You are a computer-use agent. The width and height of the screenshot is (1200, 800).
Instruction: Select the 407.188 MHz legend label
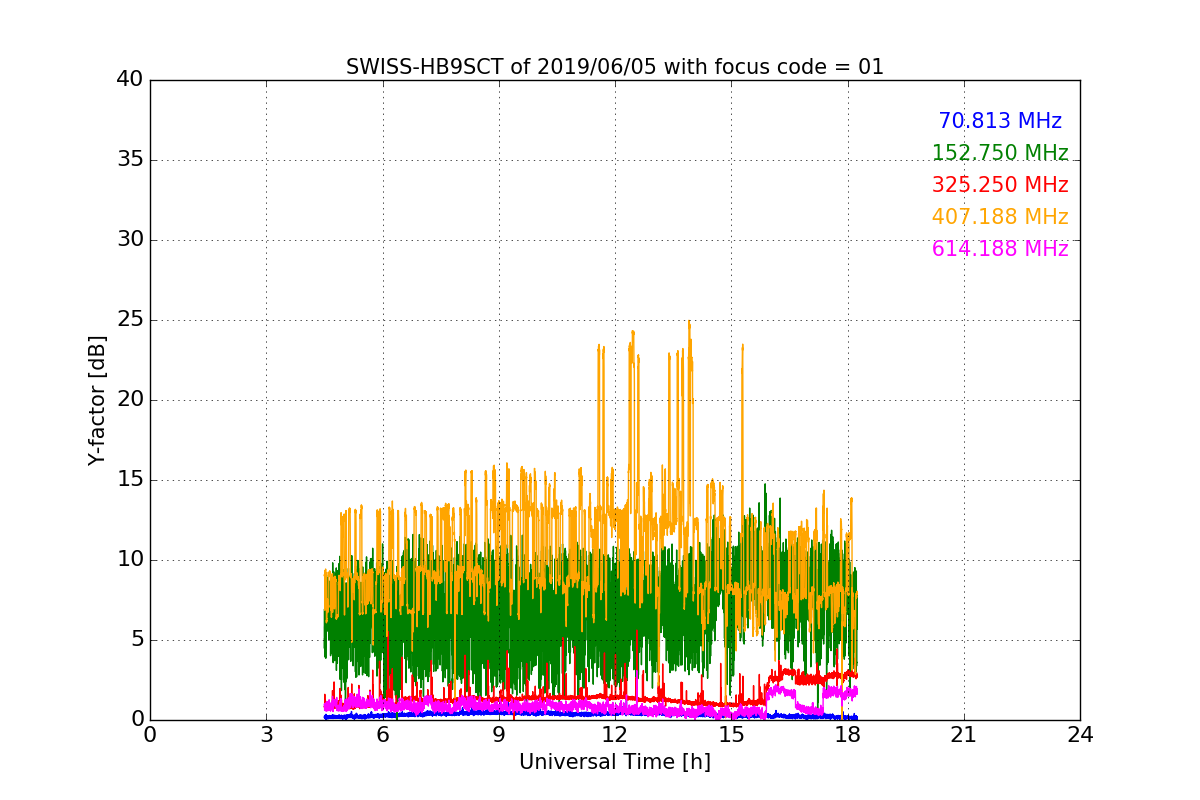click(1000, 217)
